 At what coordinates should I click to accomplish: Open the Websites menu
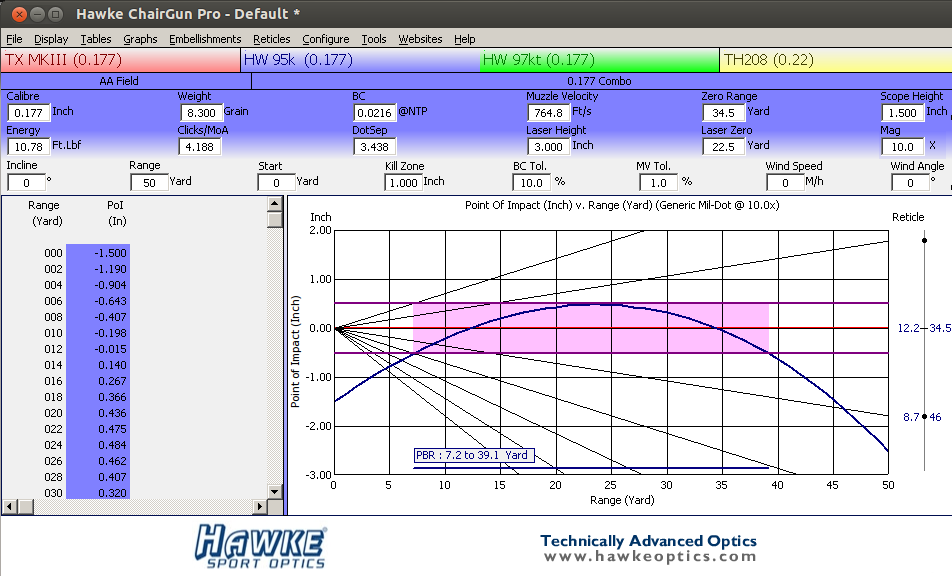tap(420, 39)
